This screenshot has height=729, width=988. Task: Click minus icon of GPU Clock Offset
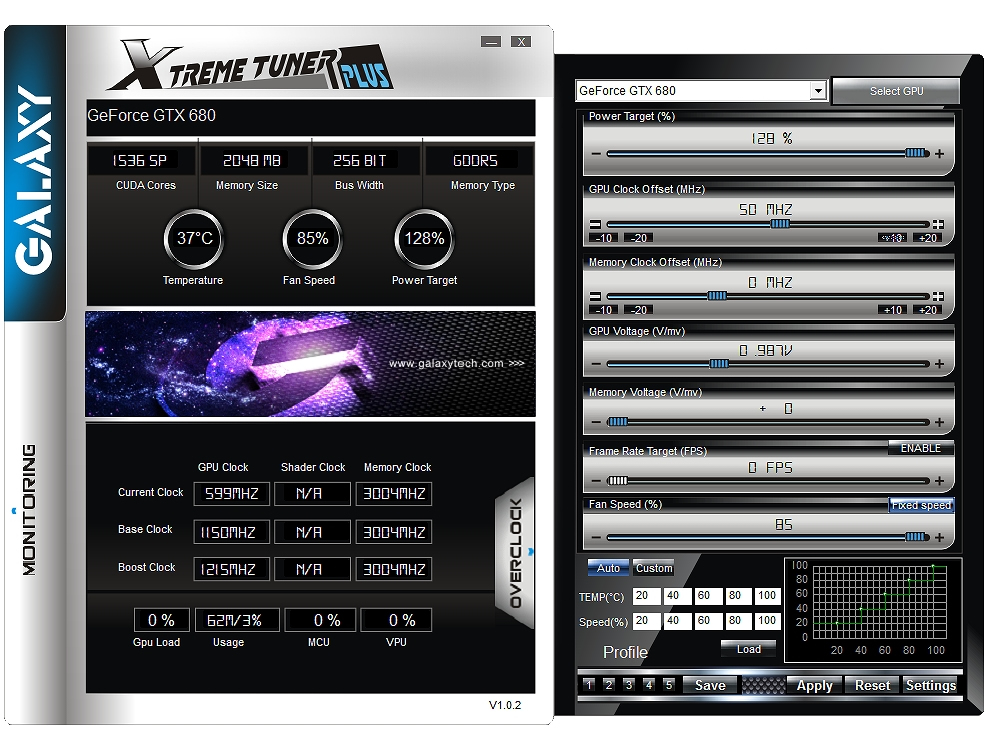click(595, 224)
